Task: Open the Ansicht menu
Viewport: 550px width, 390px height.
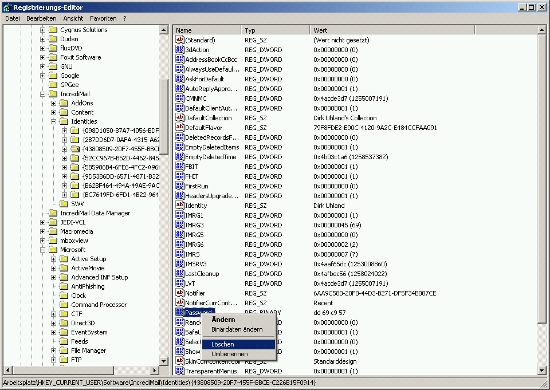Action: click(73, 19)
